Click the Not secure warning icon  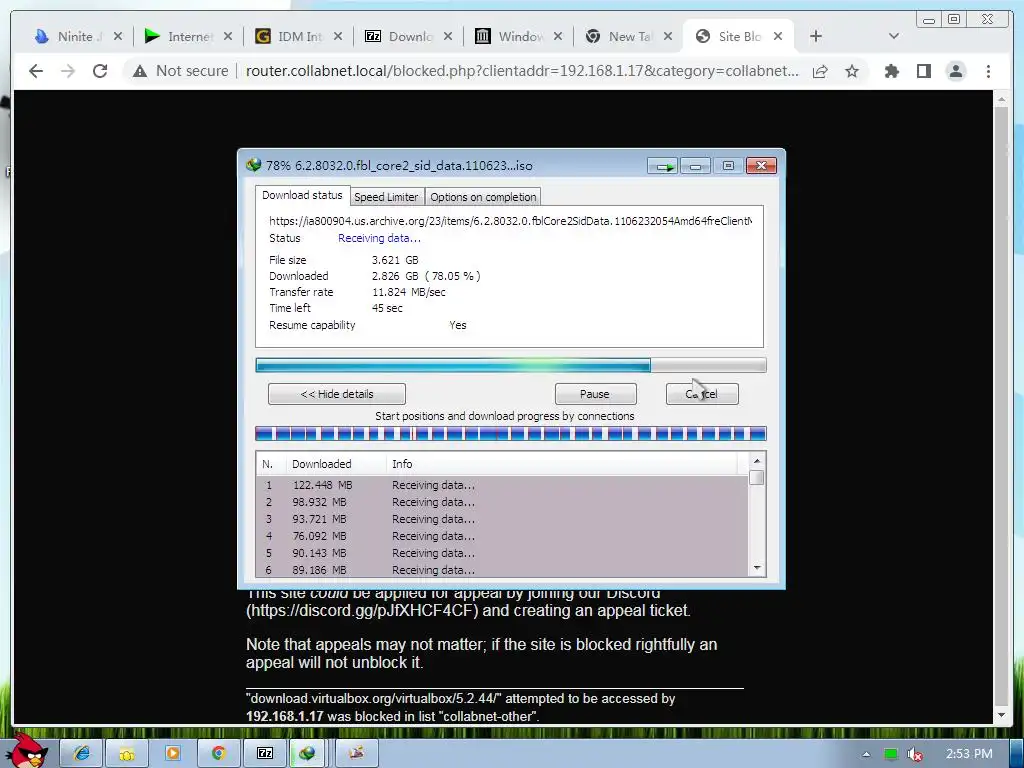pos(140,71)
